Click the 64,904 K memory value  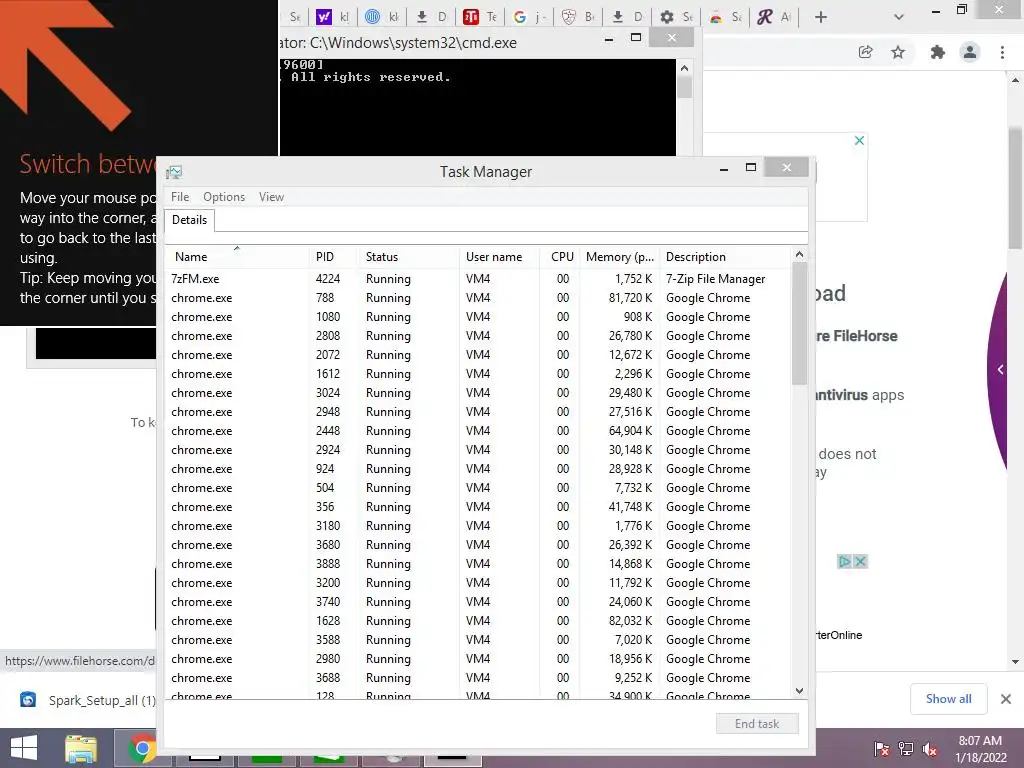click(x=630, y=431)
